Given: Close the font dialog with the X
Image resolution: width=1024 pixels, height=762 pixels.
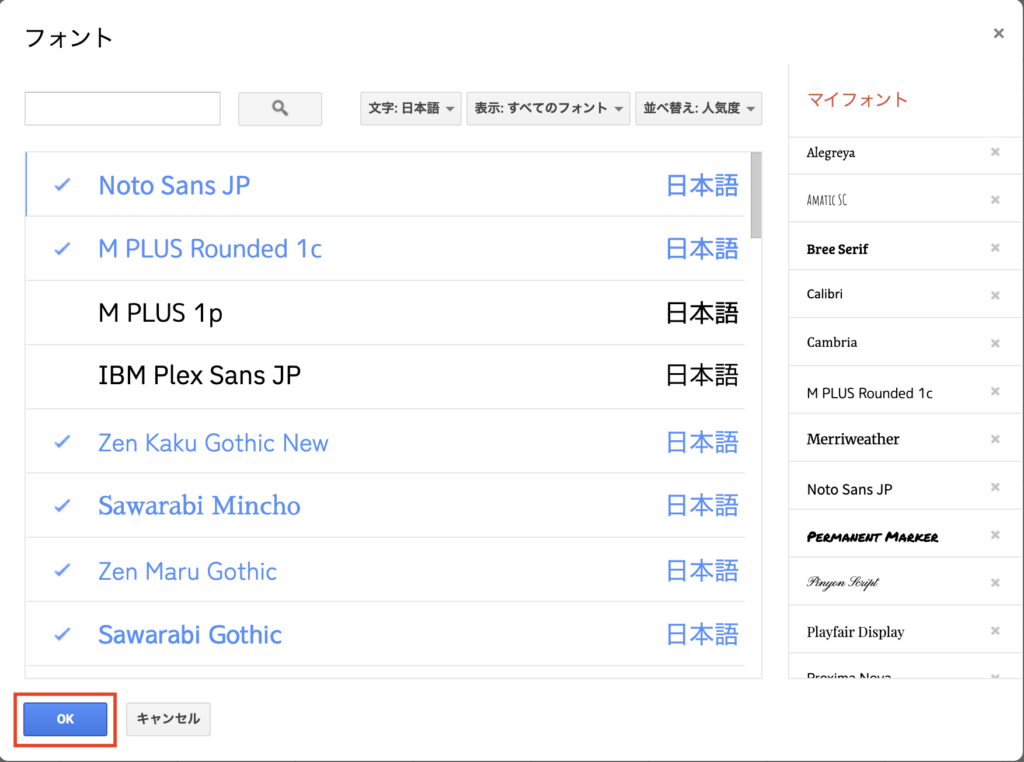Looking at the screenshot, I should click(x=998, y=34).
